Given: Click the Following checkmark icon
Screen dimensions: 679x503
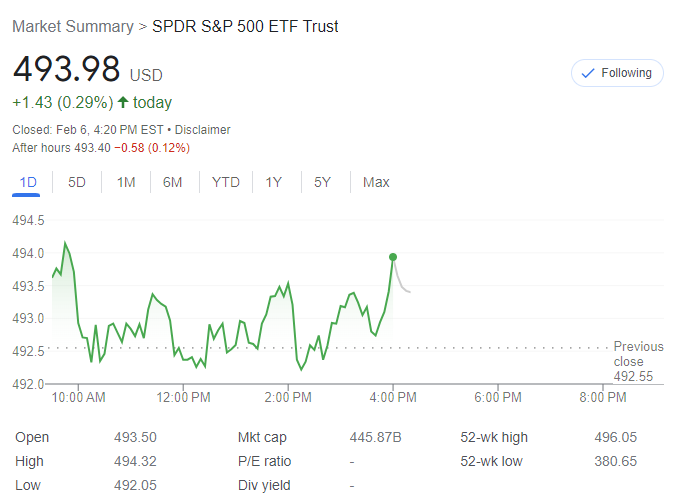Looking at the screenshot, I should click(x=588, y=73).
